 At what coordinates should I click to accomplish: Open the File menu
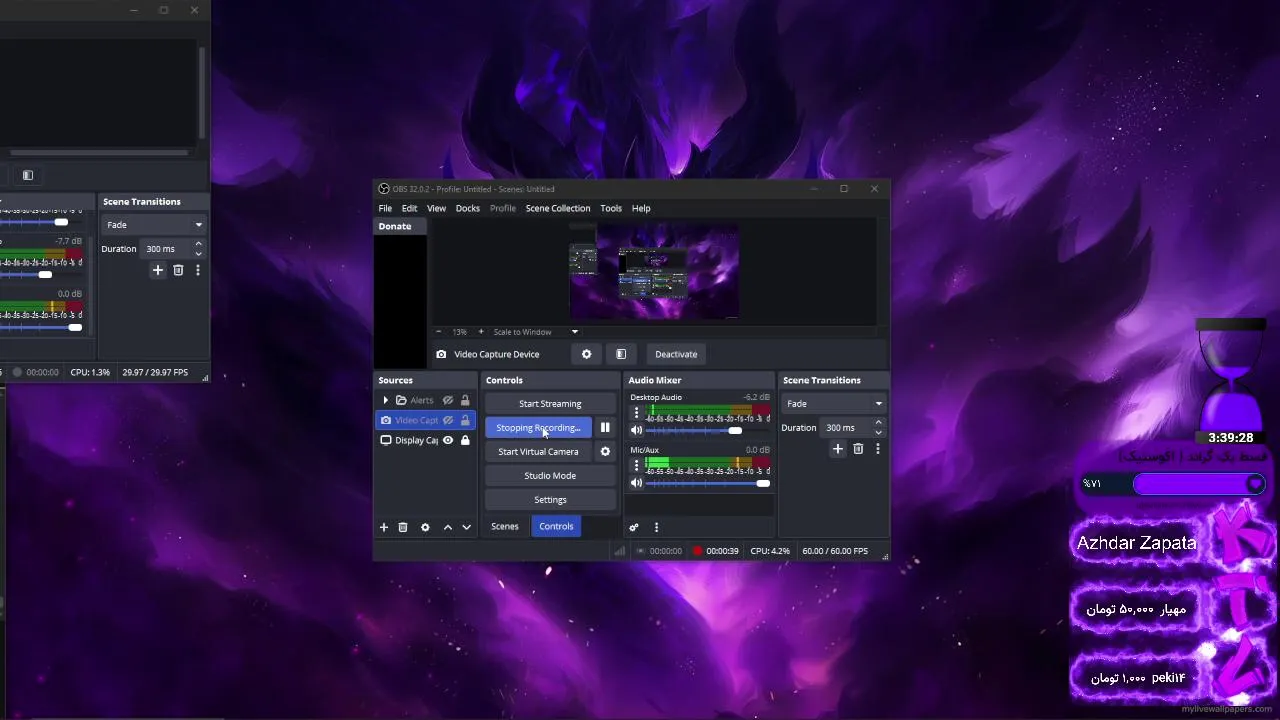tap(385, 208)
